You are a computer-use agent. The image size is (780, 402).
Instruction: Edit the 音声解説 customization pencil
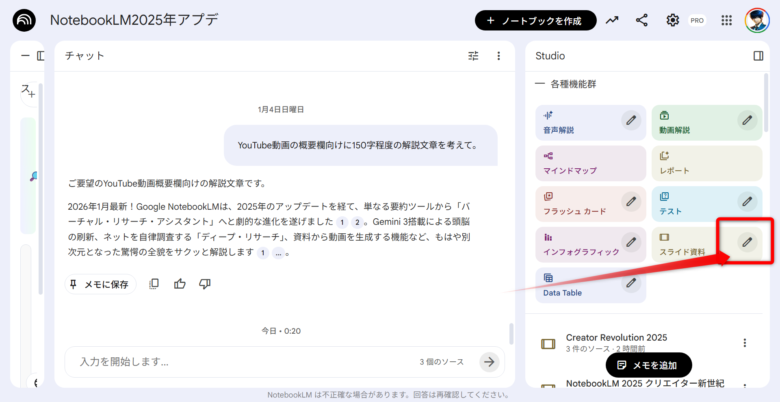[x=630, y=120]
